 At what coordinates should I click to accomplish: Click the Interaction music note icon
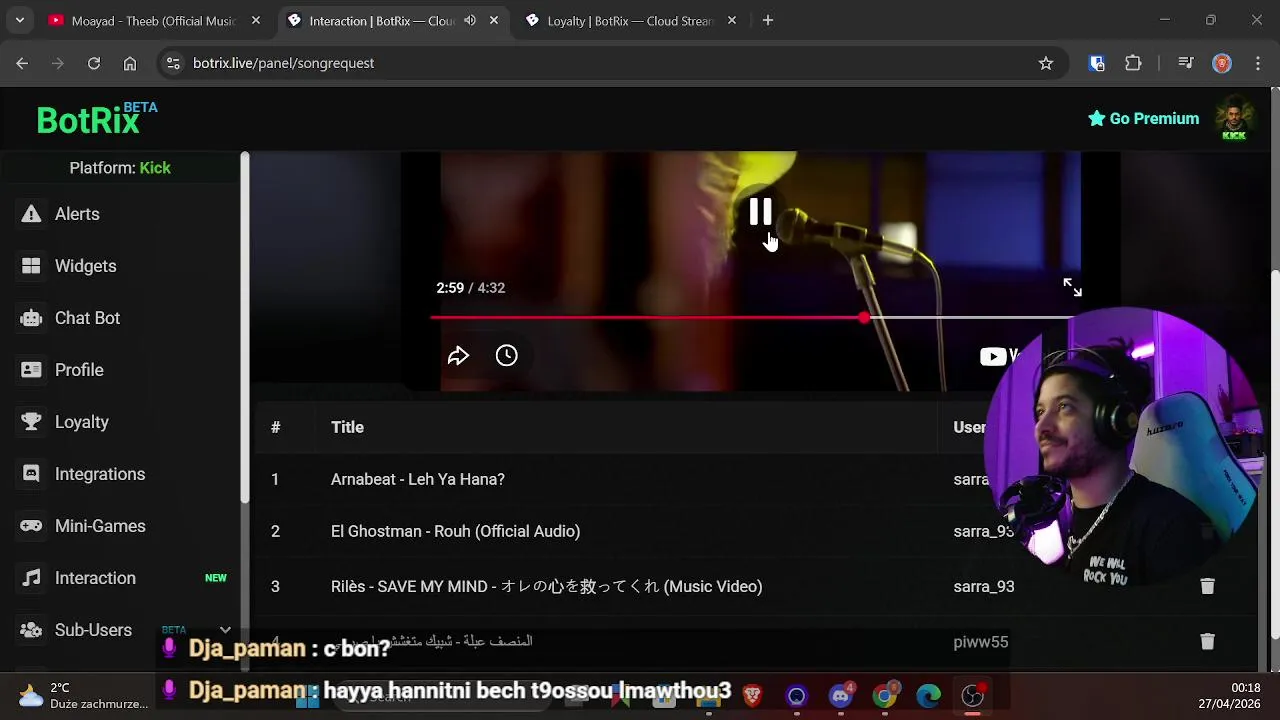click(31, 578)
